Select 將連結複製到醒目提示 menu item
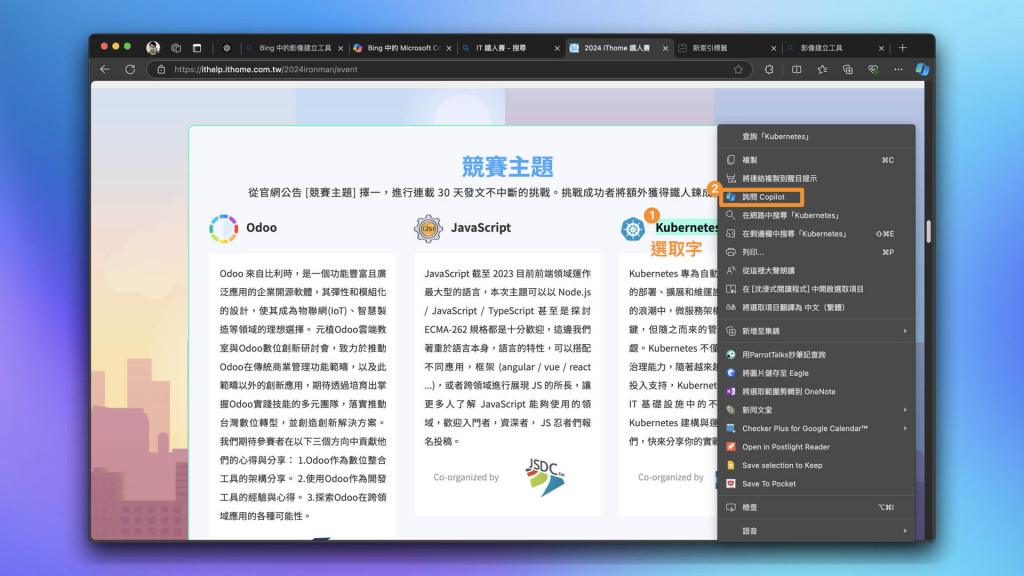This screenshot has width=1024, height=576. (x=816, y=178)
